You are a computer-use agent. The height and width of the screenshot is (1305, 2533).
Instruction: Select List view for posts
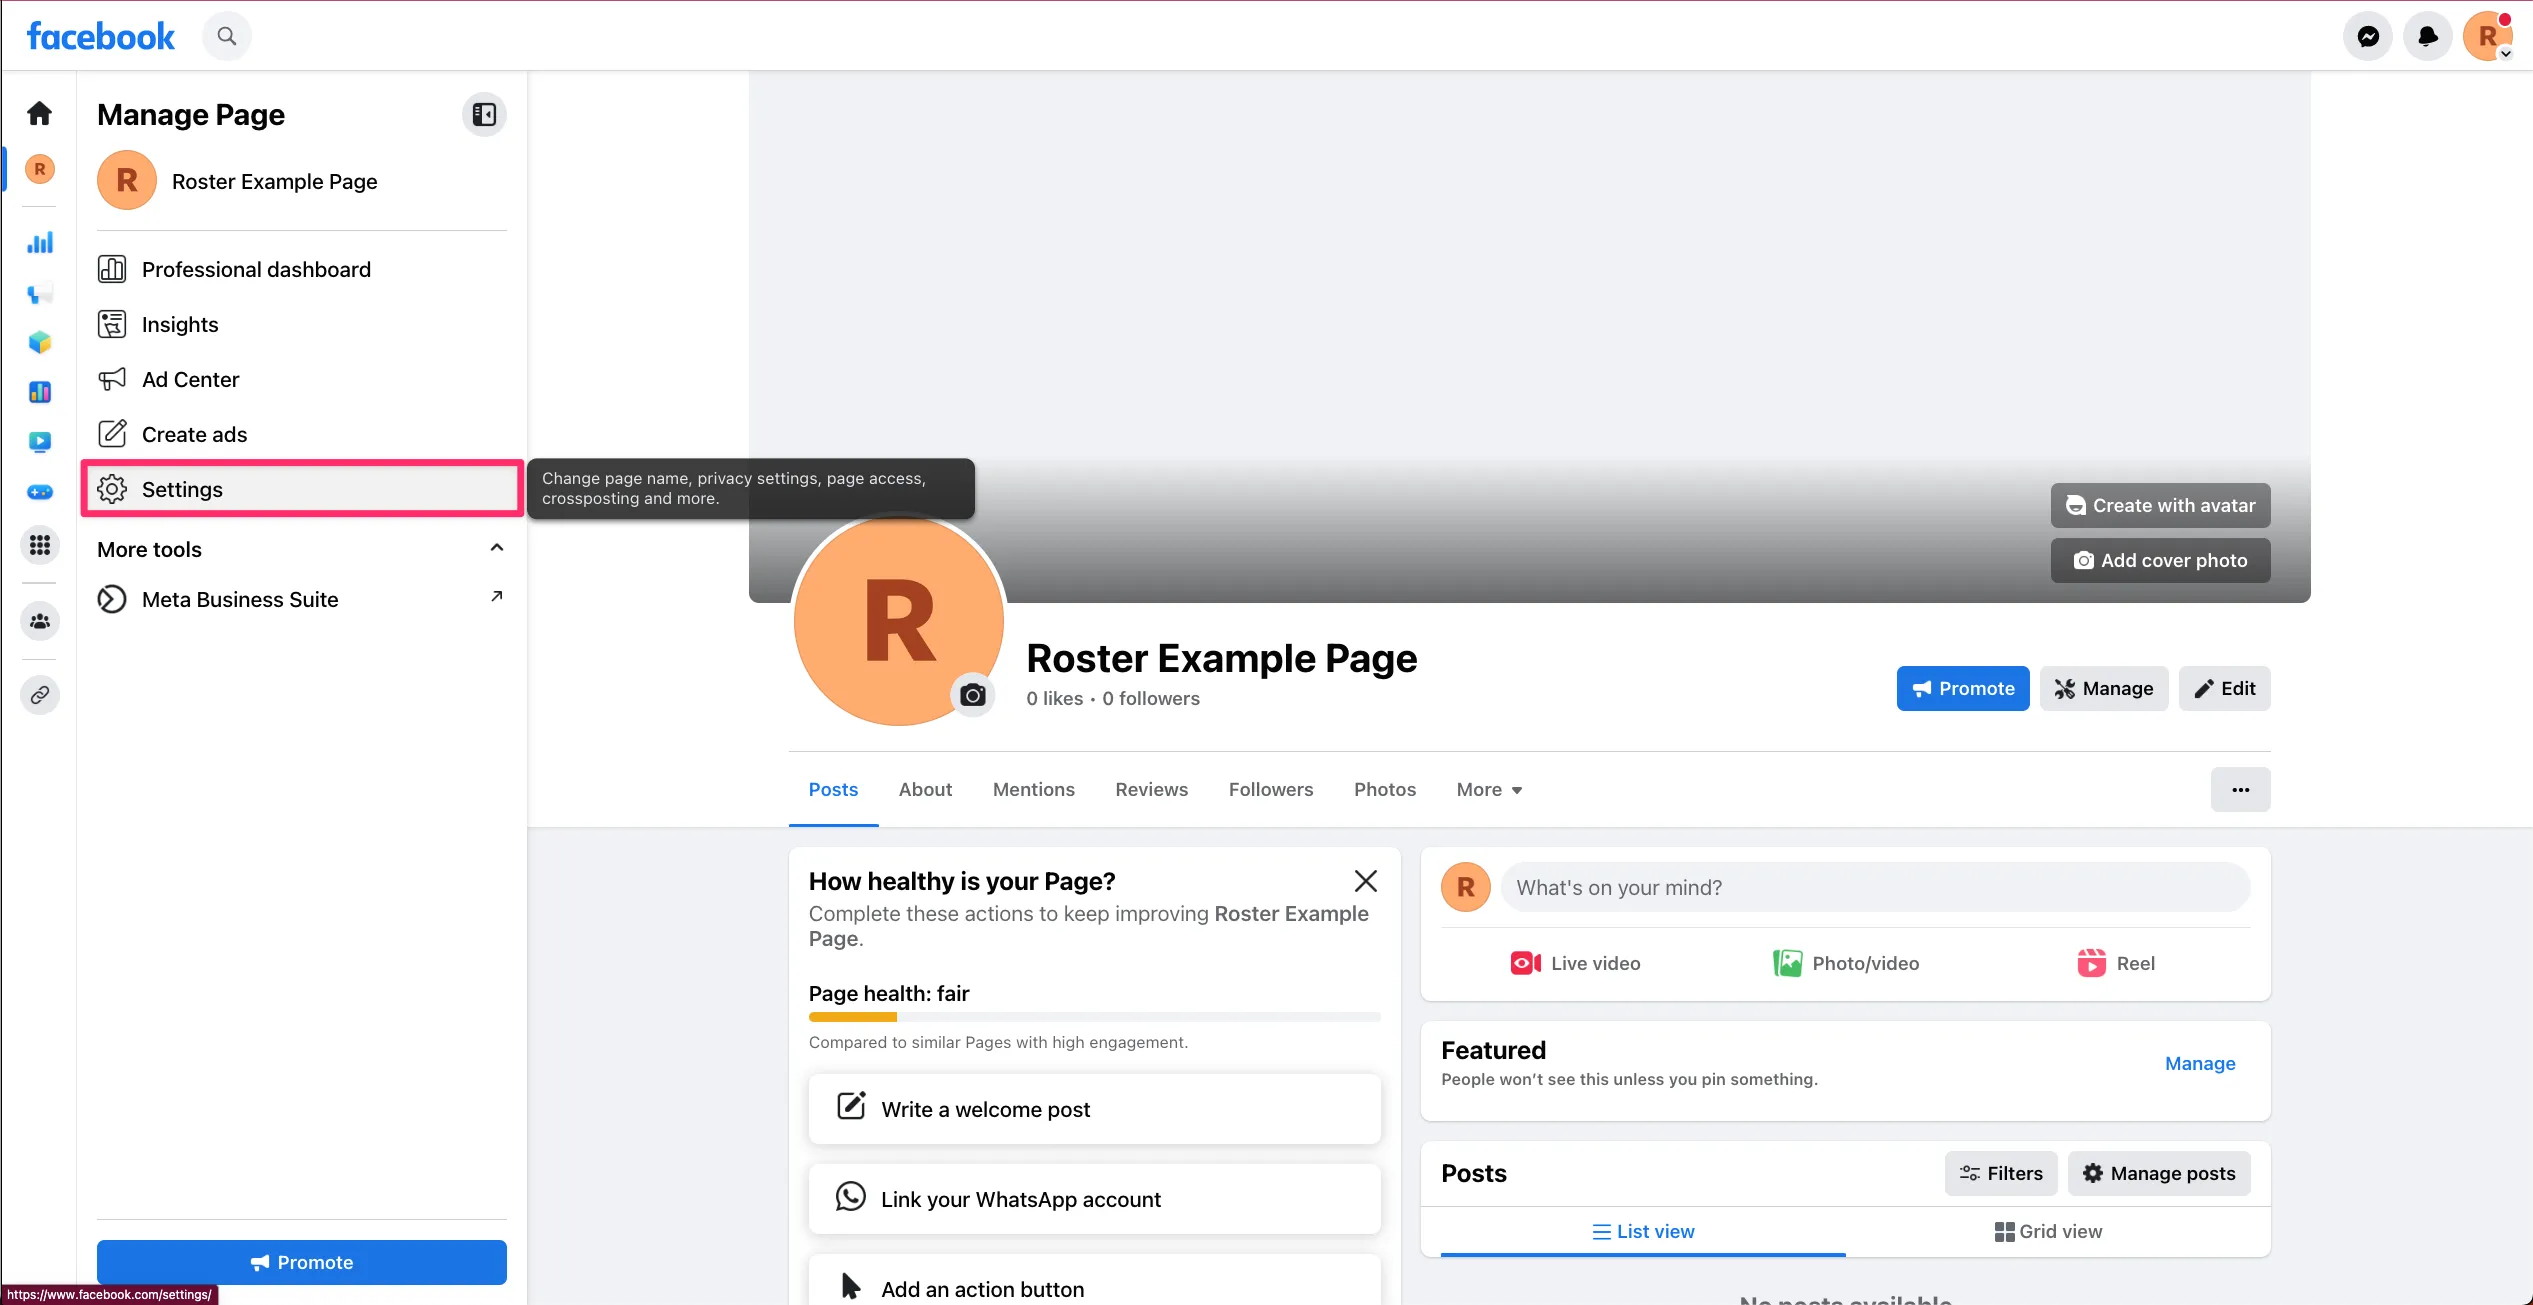point(1643,1232)
